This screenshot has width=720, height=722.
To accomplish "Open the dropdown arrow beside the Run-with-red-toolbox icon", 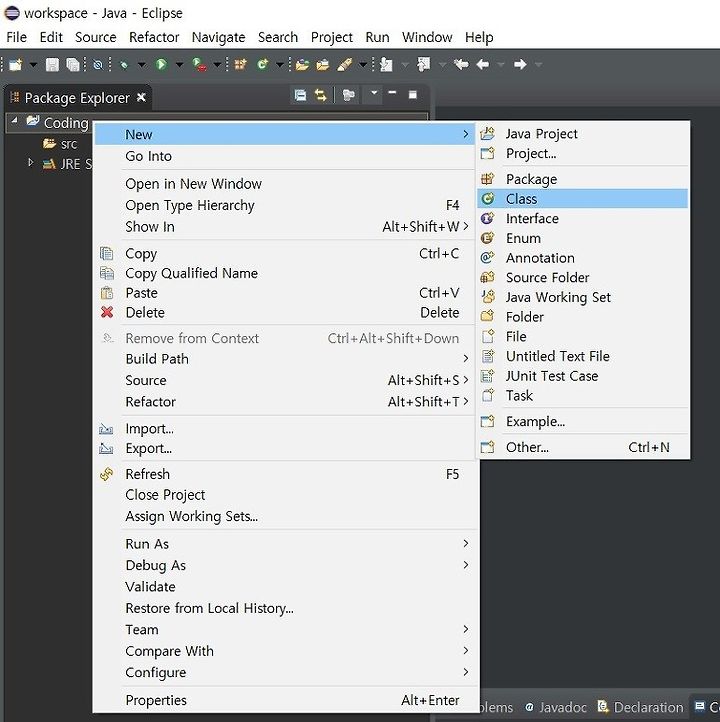I will (x=217, y=64).
